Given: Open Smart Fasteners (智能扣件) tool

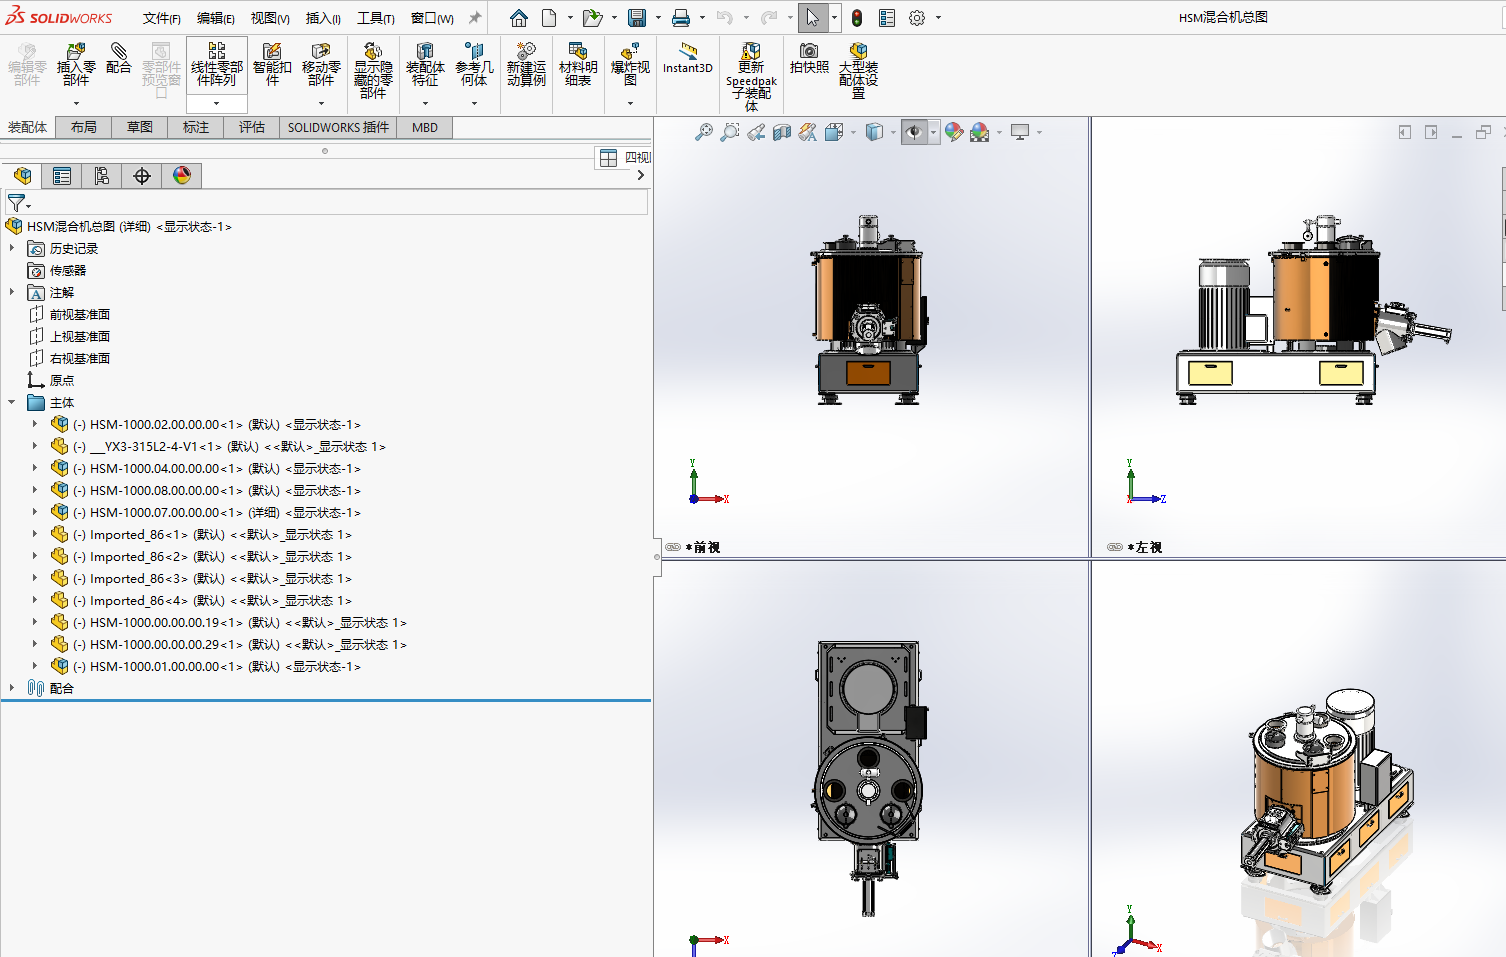Looking at the screenshot, I should pos(272,64).
